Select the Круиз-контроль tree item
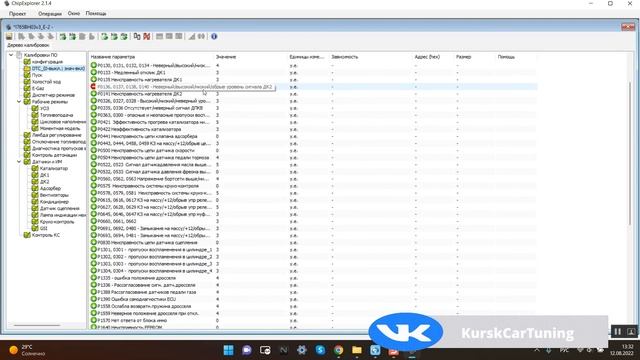This screenshot has width=640, height=360. [x=57, y=222]
